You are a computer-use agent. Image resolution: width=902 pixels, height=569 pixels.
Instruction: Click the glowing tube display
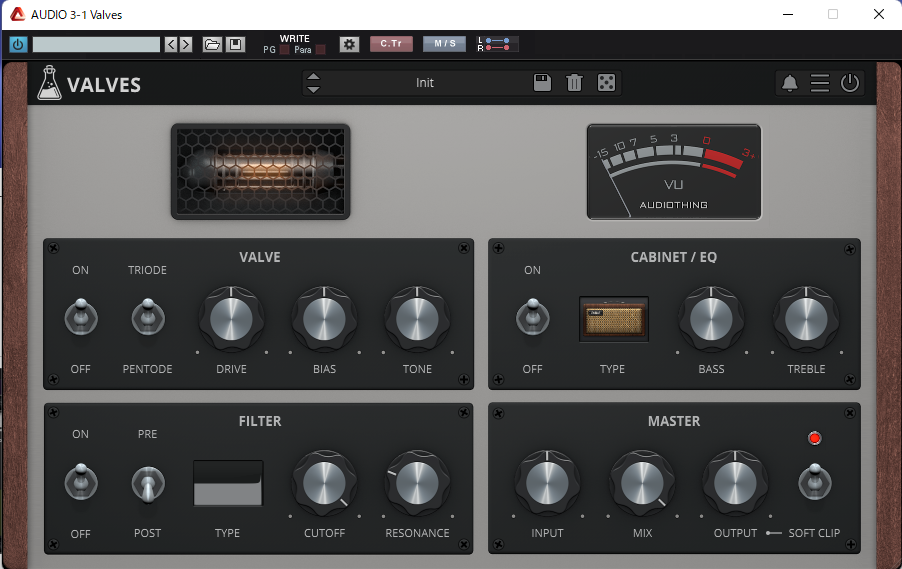(261, 171)
